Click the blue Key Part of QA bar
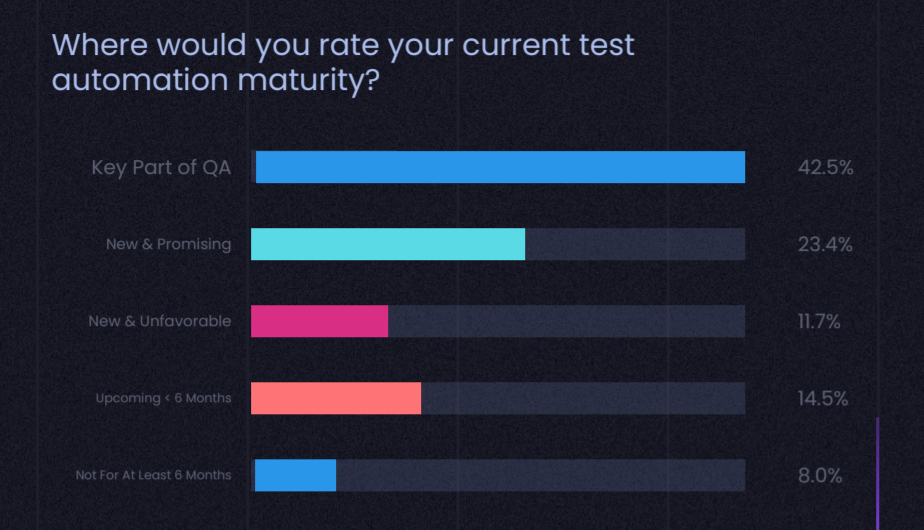924x530 pixels. point(500,167)
